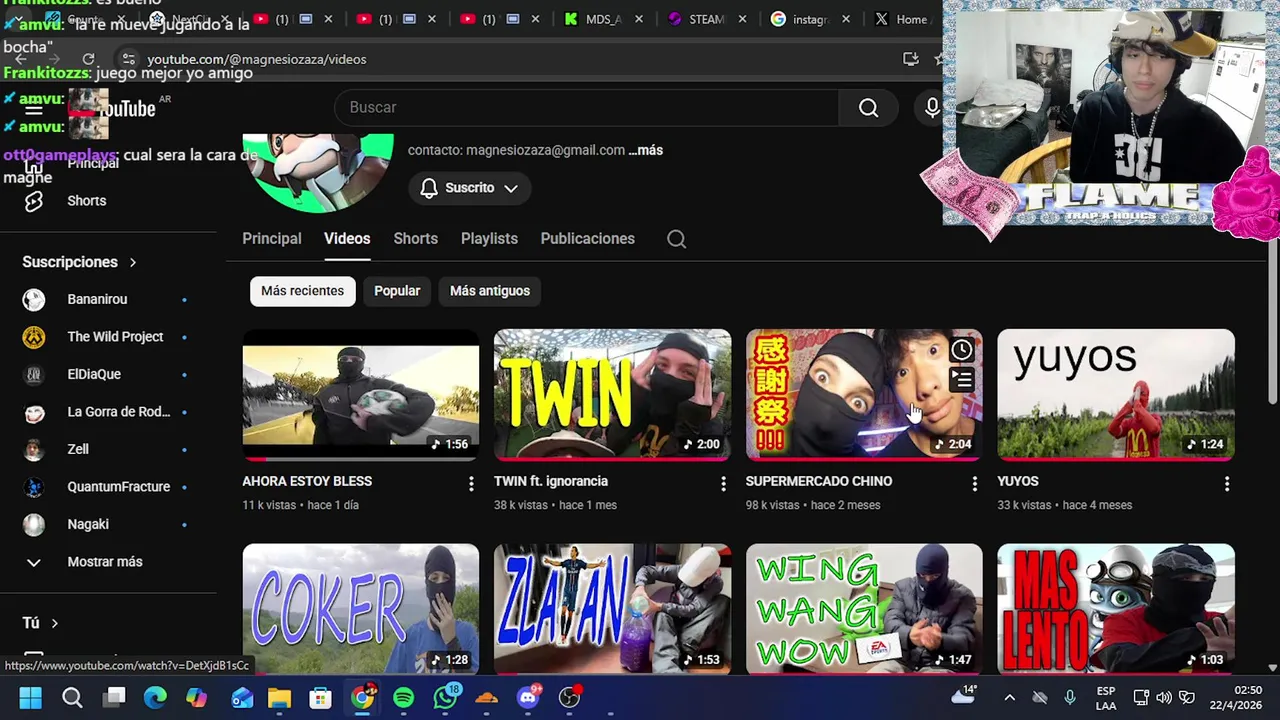Open options menu for AHORA ESTOY BLESS
The image size is (1280, 720).
click(471, 484)
